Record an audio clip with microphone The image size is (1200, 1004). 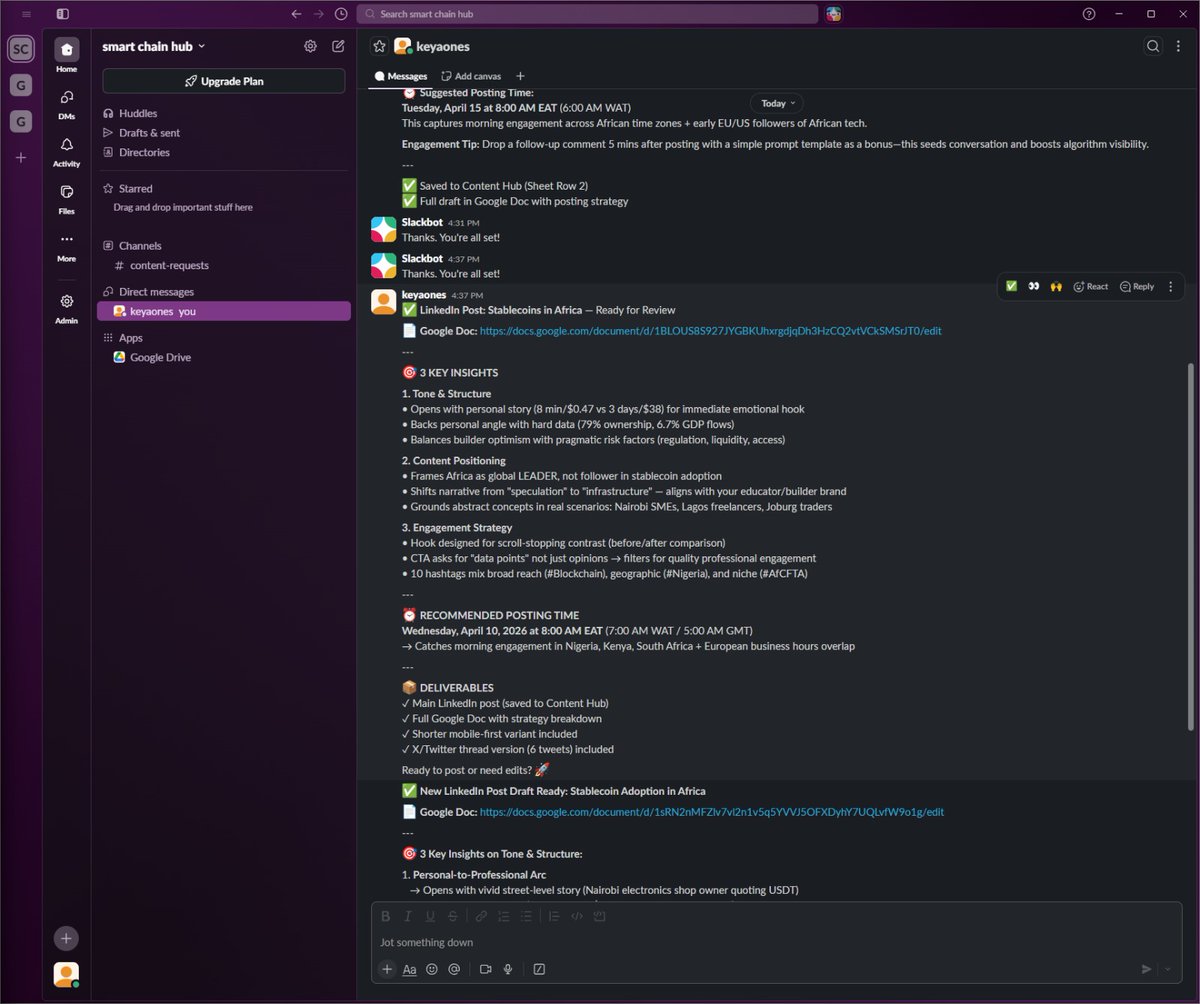pyautogui.click(x=508, y=969)
